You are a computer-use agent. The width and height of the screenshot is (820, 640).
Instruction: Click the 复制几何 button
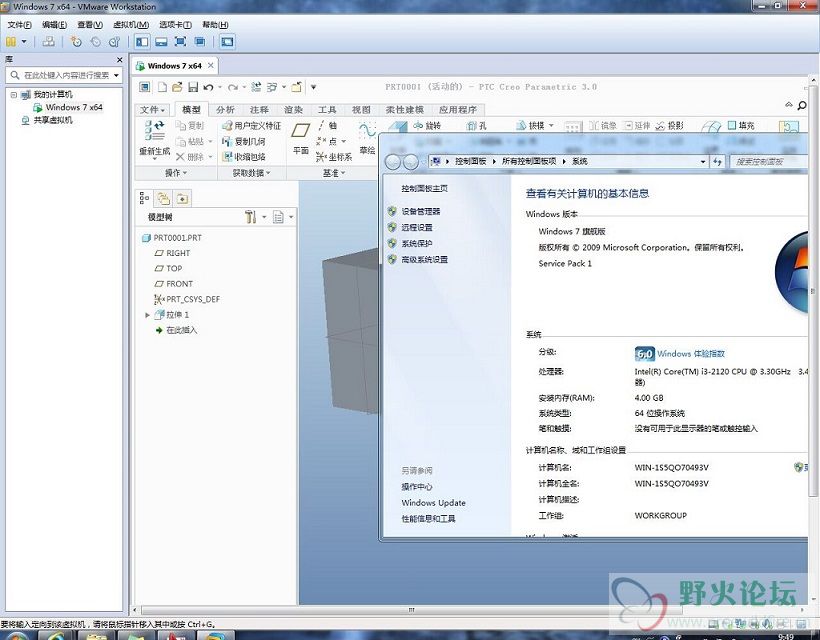click(x=244, y=142)
